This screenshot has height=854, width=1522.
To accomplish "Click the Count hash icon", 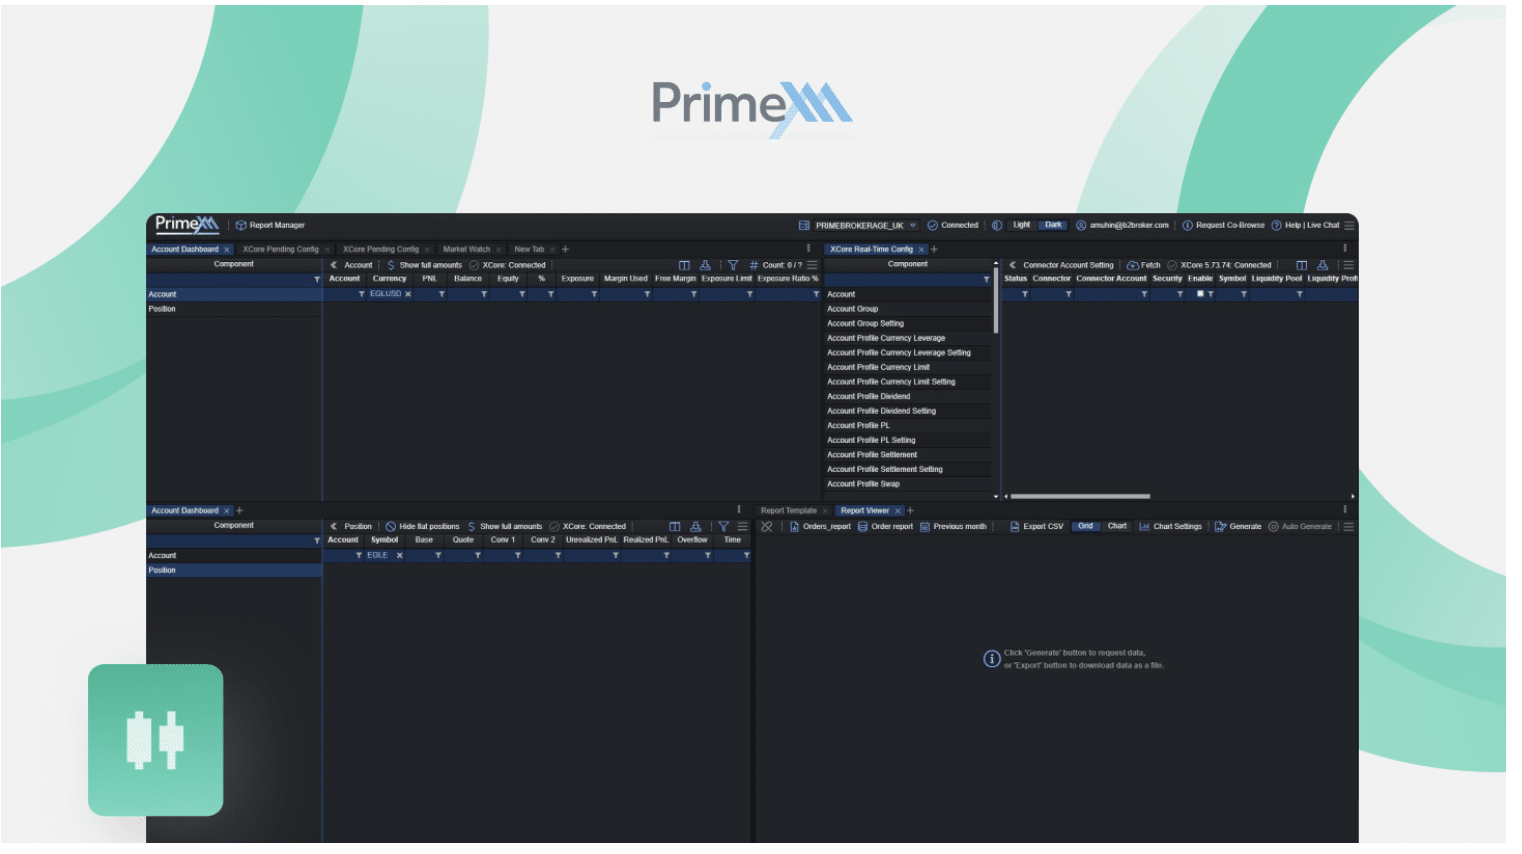I will coord(754,265).
